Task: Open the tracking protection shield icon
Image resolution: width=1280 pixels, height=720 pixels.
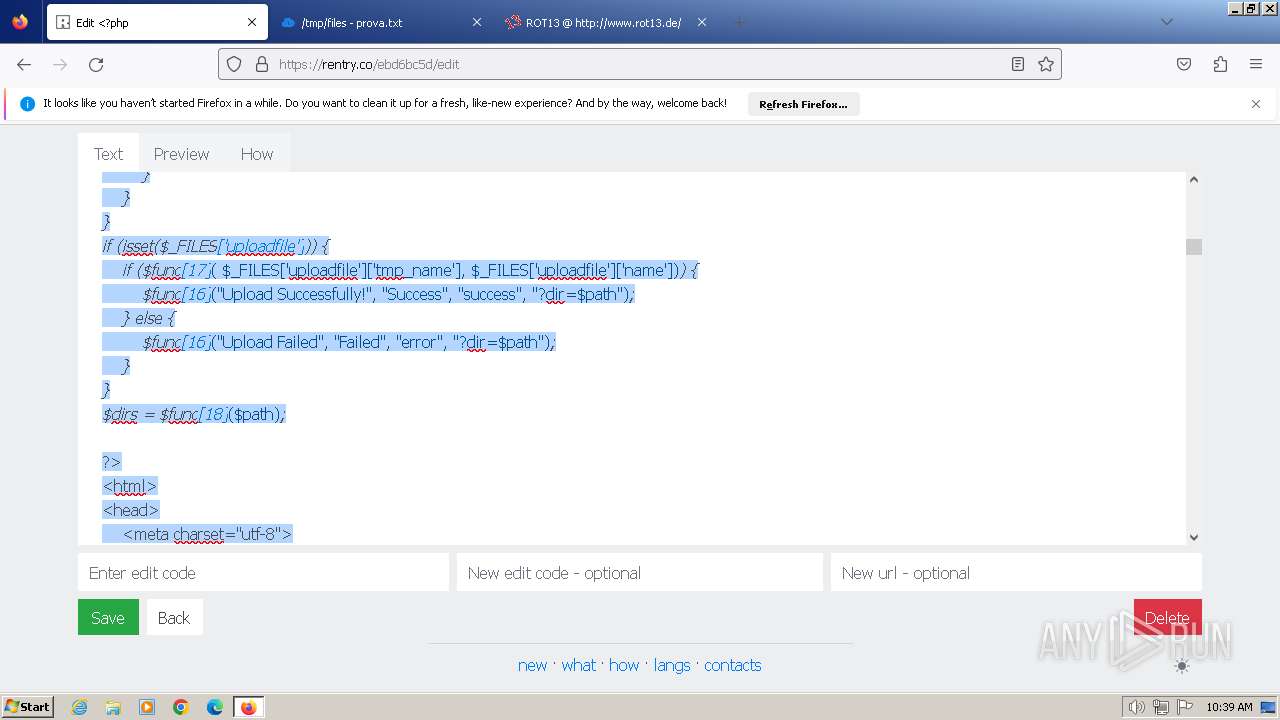Action: 234,64
